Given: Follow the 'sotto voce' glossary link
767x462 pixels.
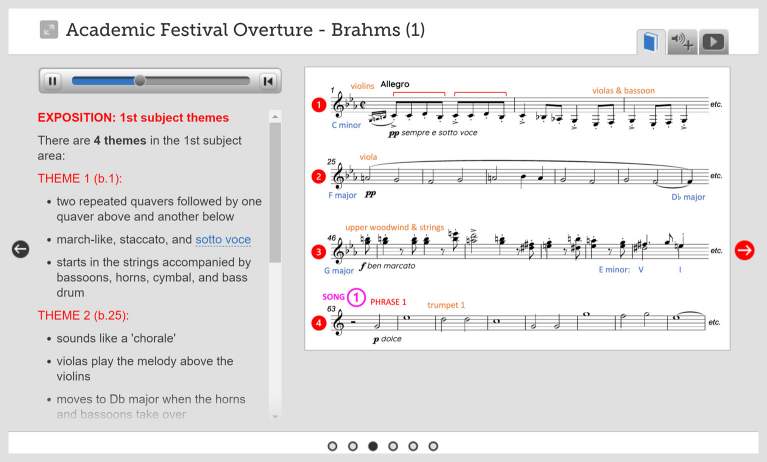Looking at the screenshot, I should [x=223, y=240].
